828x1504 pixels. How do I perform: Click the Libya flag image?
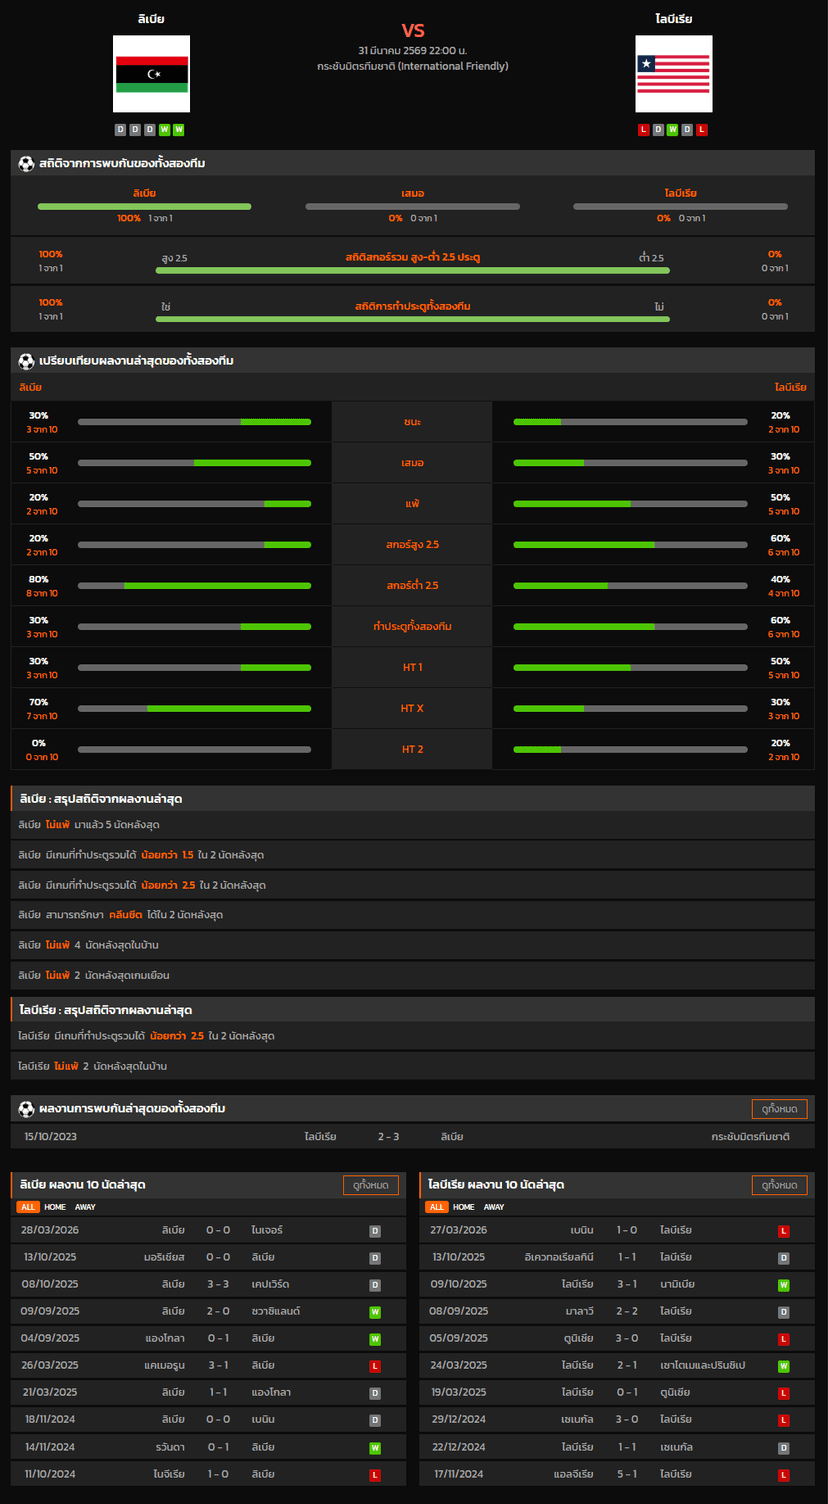coord(151,74)
